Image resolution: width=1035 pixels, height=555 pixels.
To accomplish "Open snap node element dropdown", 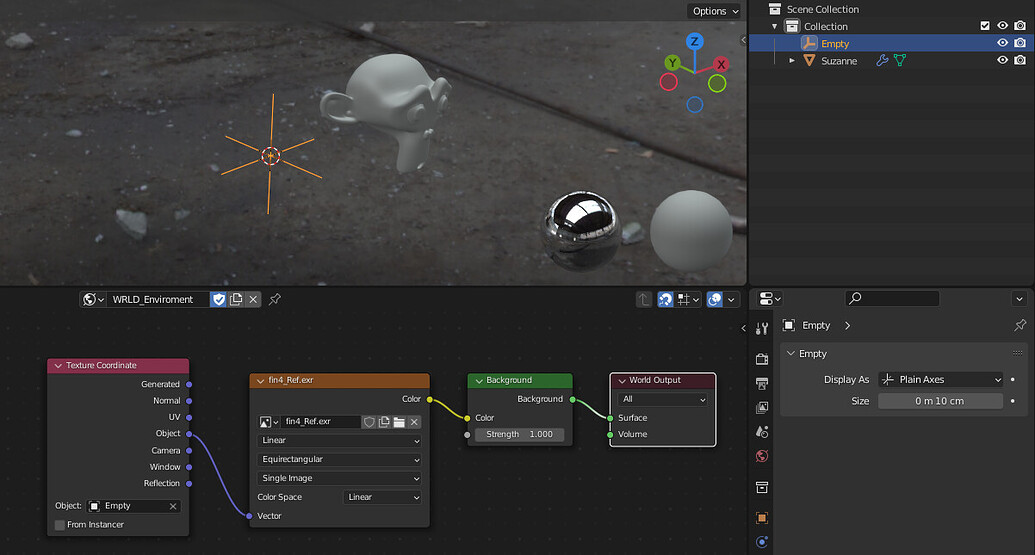I will click(x=688, y=300).
